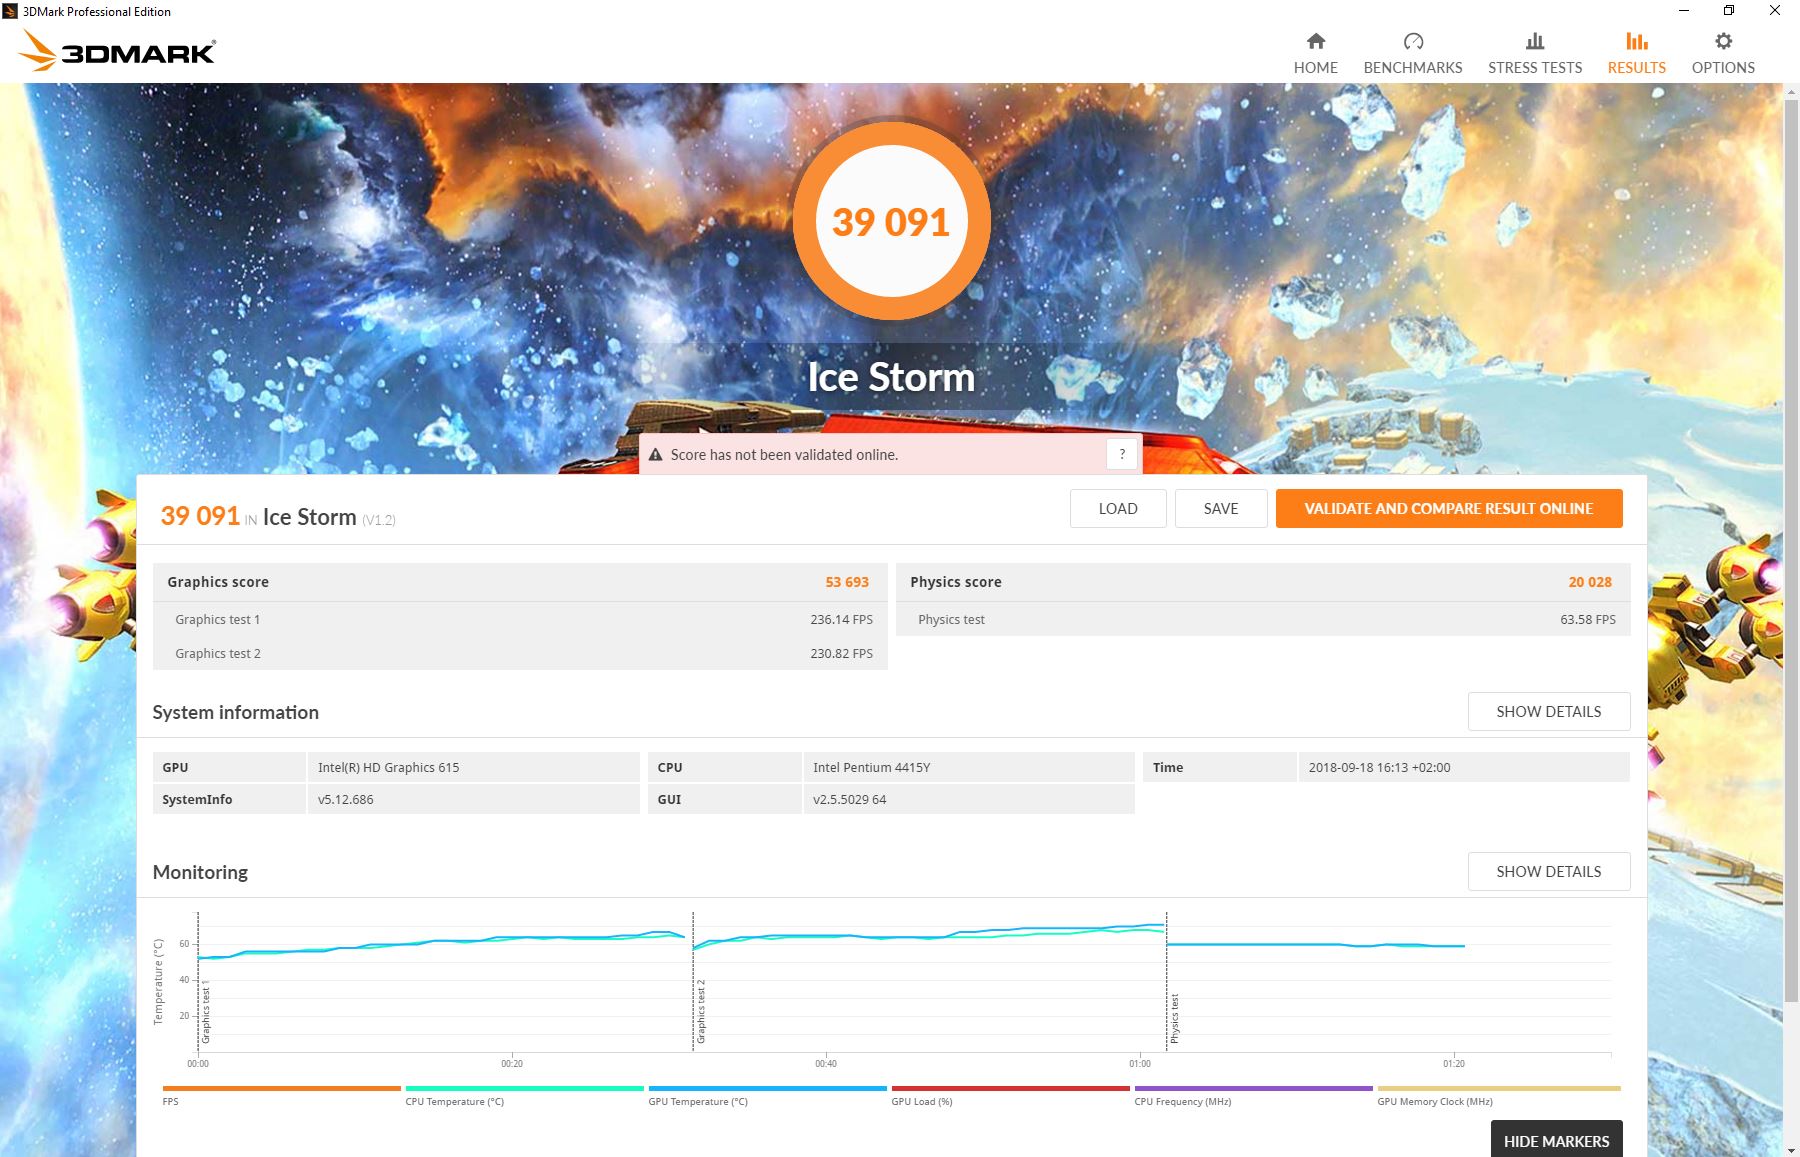1800x1157 pixels.
Task: Click the Graphics test 2 chart marker
Action: pos(701,1011)
